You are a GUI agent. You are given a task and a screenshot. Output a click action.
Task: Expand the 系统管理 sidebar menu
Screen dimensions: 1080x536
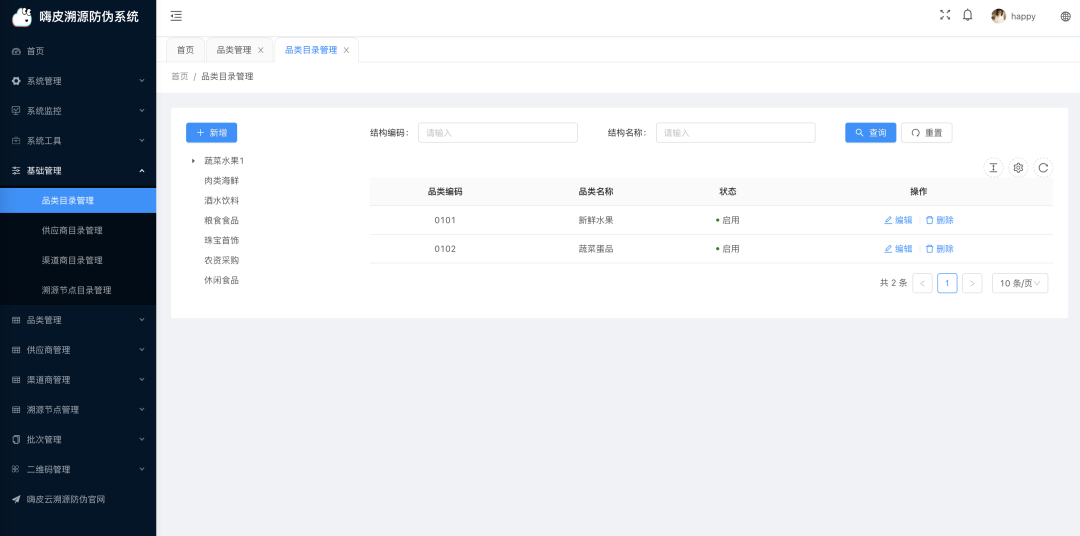[78, 81]
